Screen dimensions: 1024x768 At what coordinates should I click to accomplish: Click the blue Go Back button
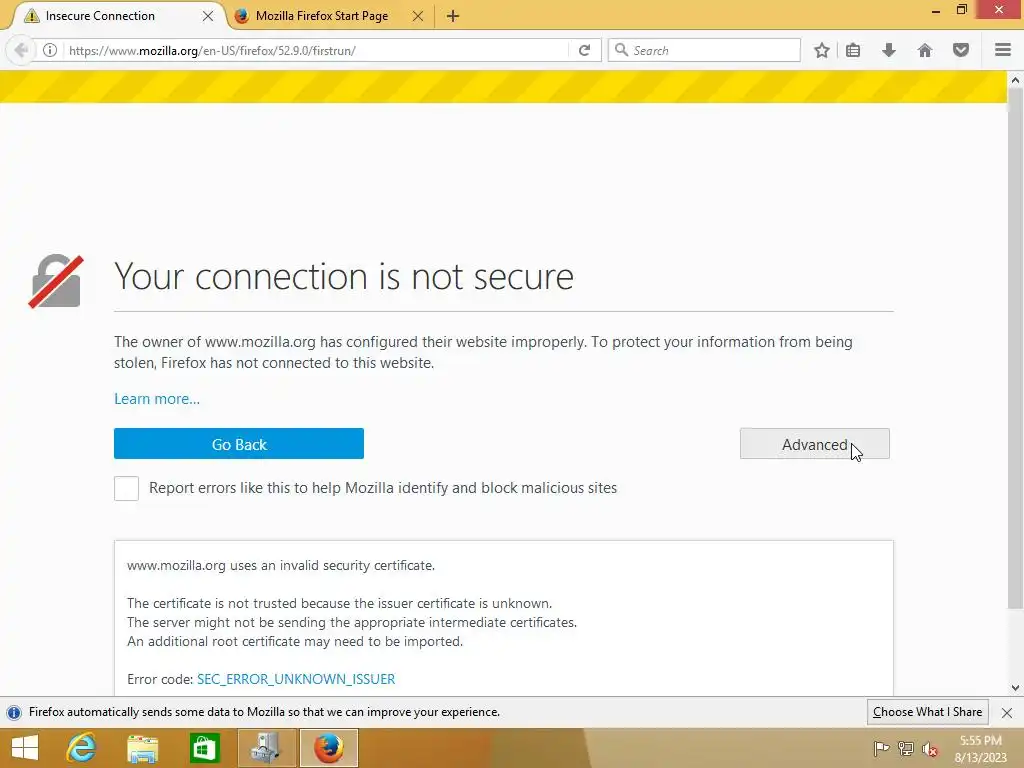[x=238, y=444]
